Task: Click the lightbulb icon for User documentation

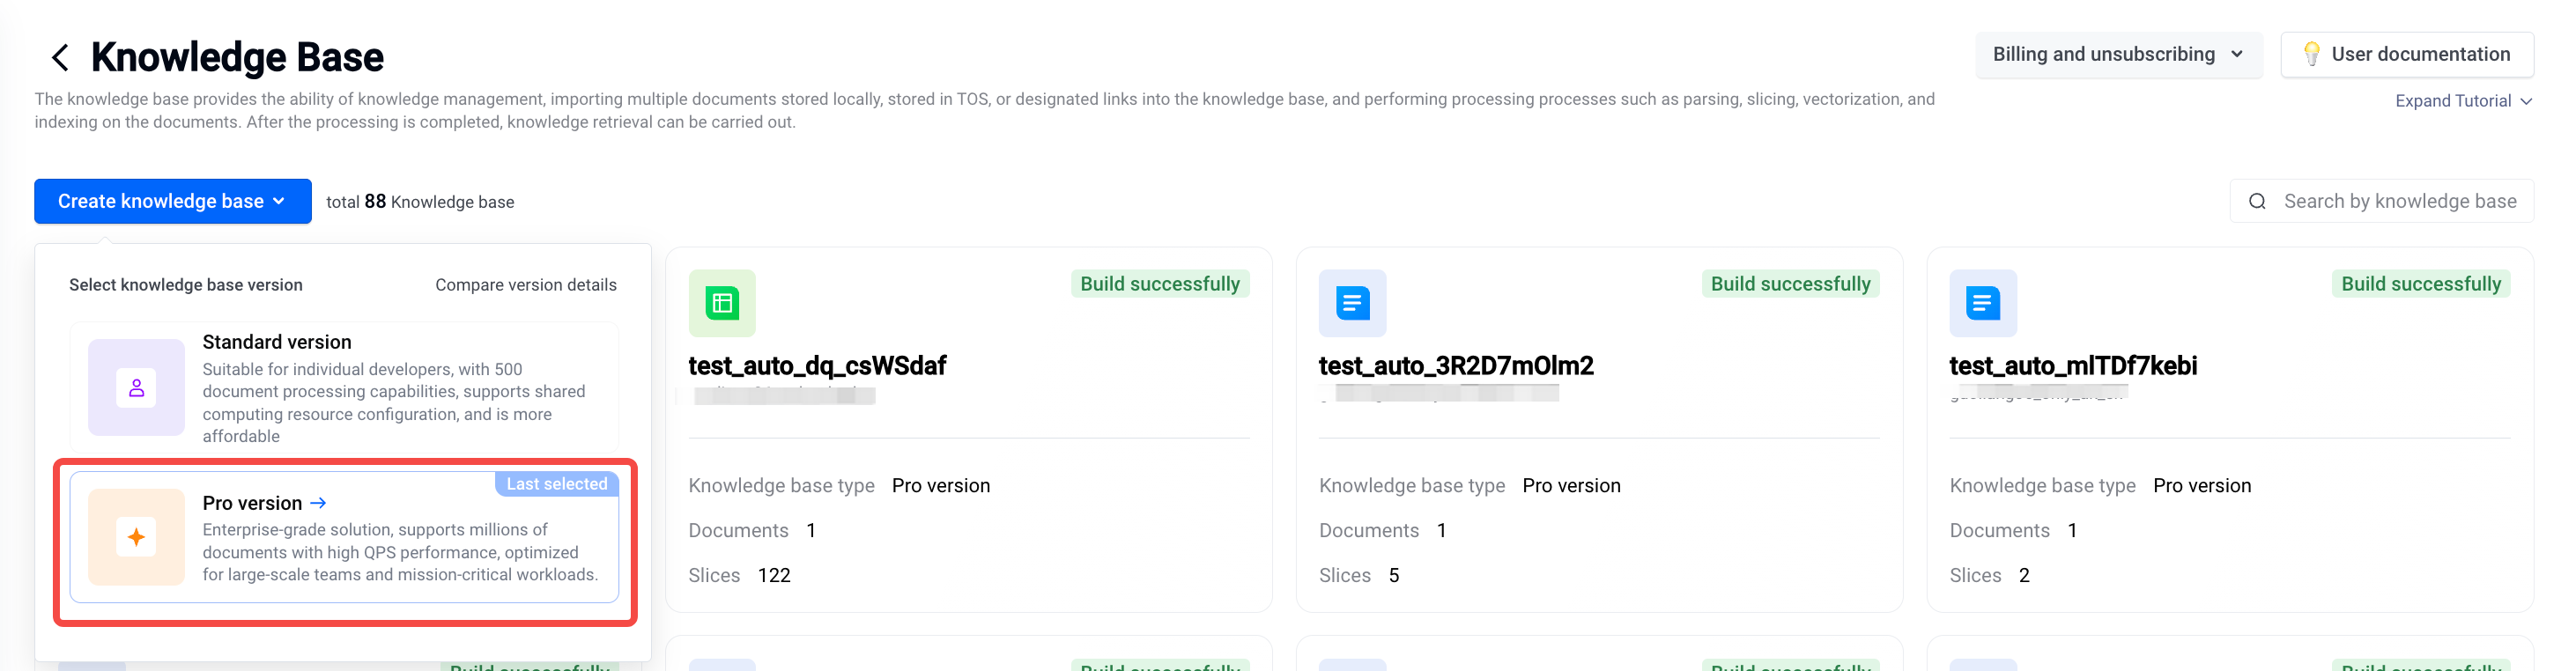Action: 2311,54
